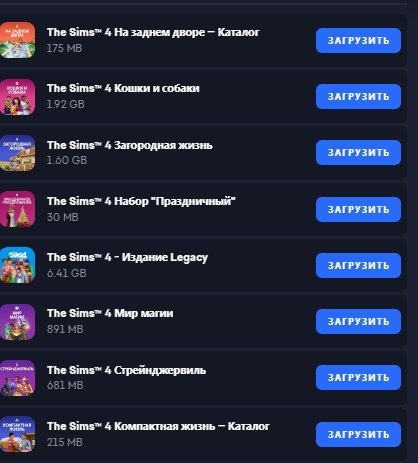Click the Sims 4 Издание Legacy icon

[x=17, y=265]
